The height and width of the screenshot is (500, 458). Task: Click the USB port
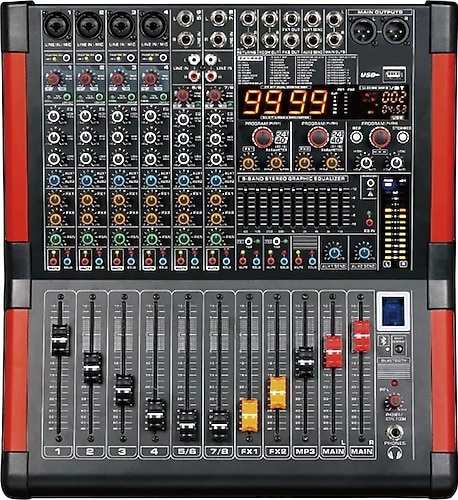point(394,74)
